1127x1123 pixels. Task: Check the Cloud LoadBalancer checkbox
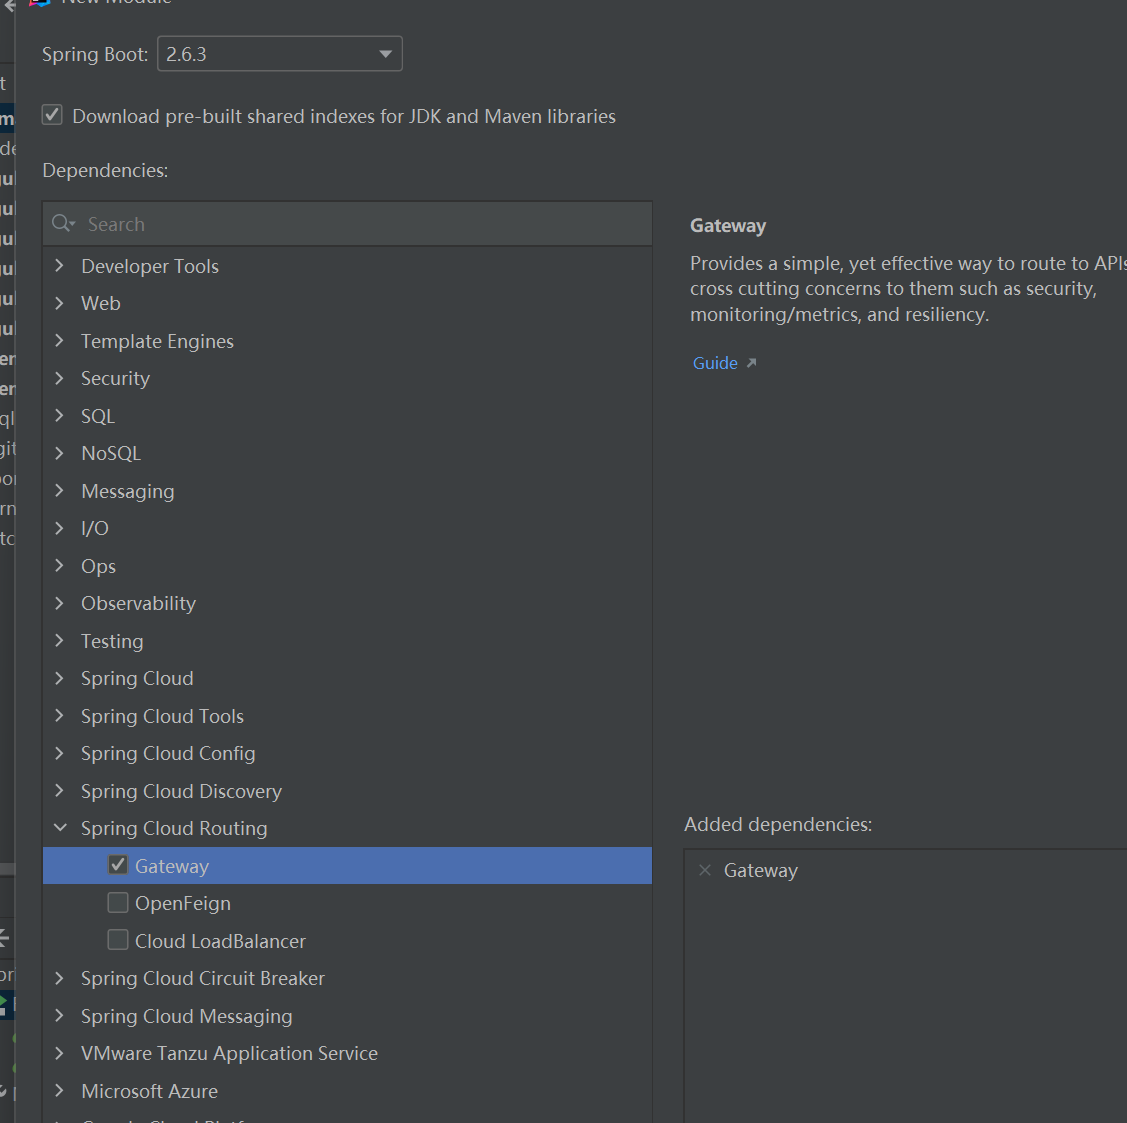click(118, 940)
